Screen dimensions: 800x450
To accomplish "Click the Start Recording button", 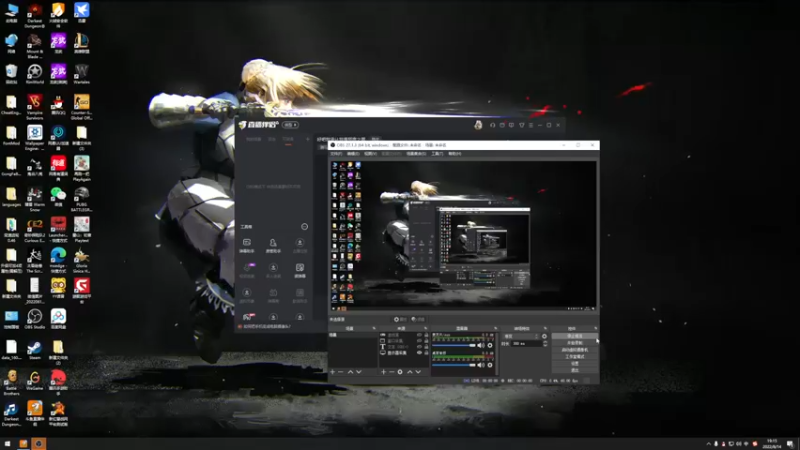I will point(575,343).
